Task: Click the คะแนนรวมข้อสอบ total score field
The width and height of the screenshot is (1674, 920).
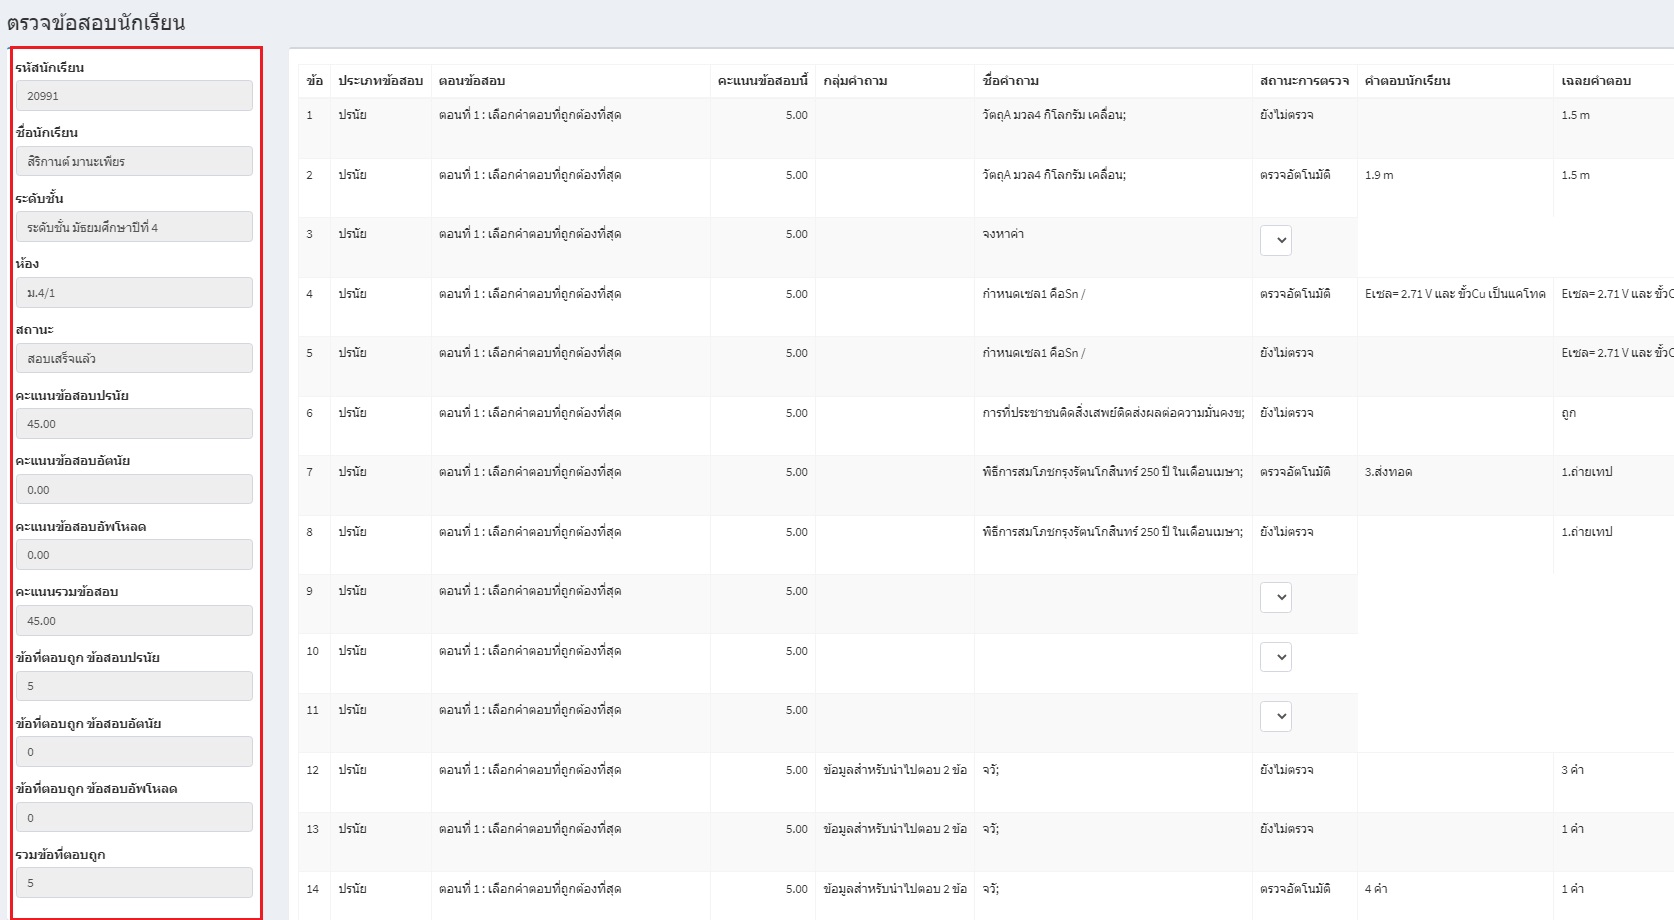Action: click(134, 621)
